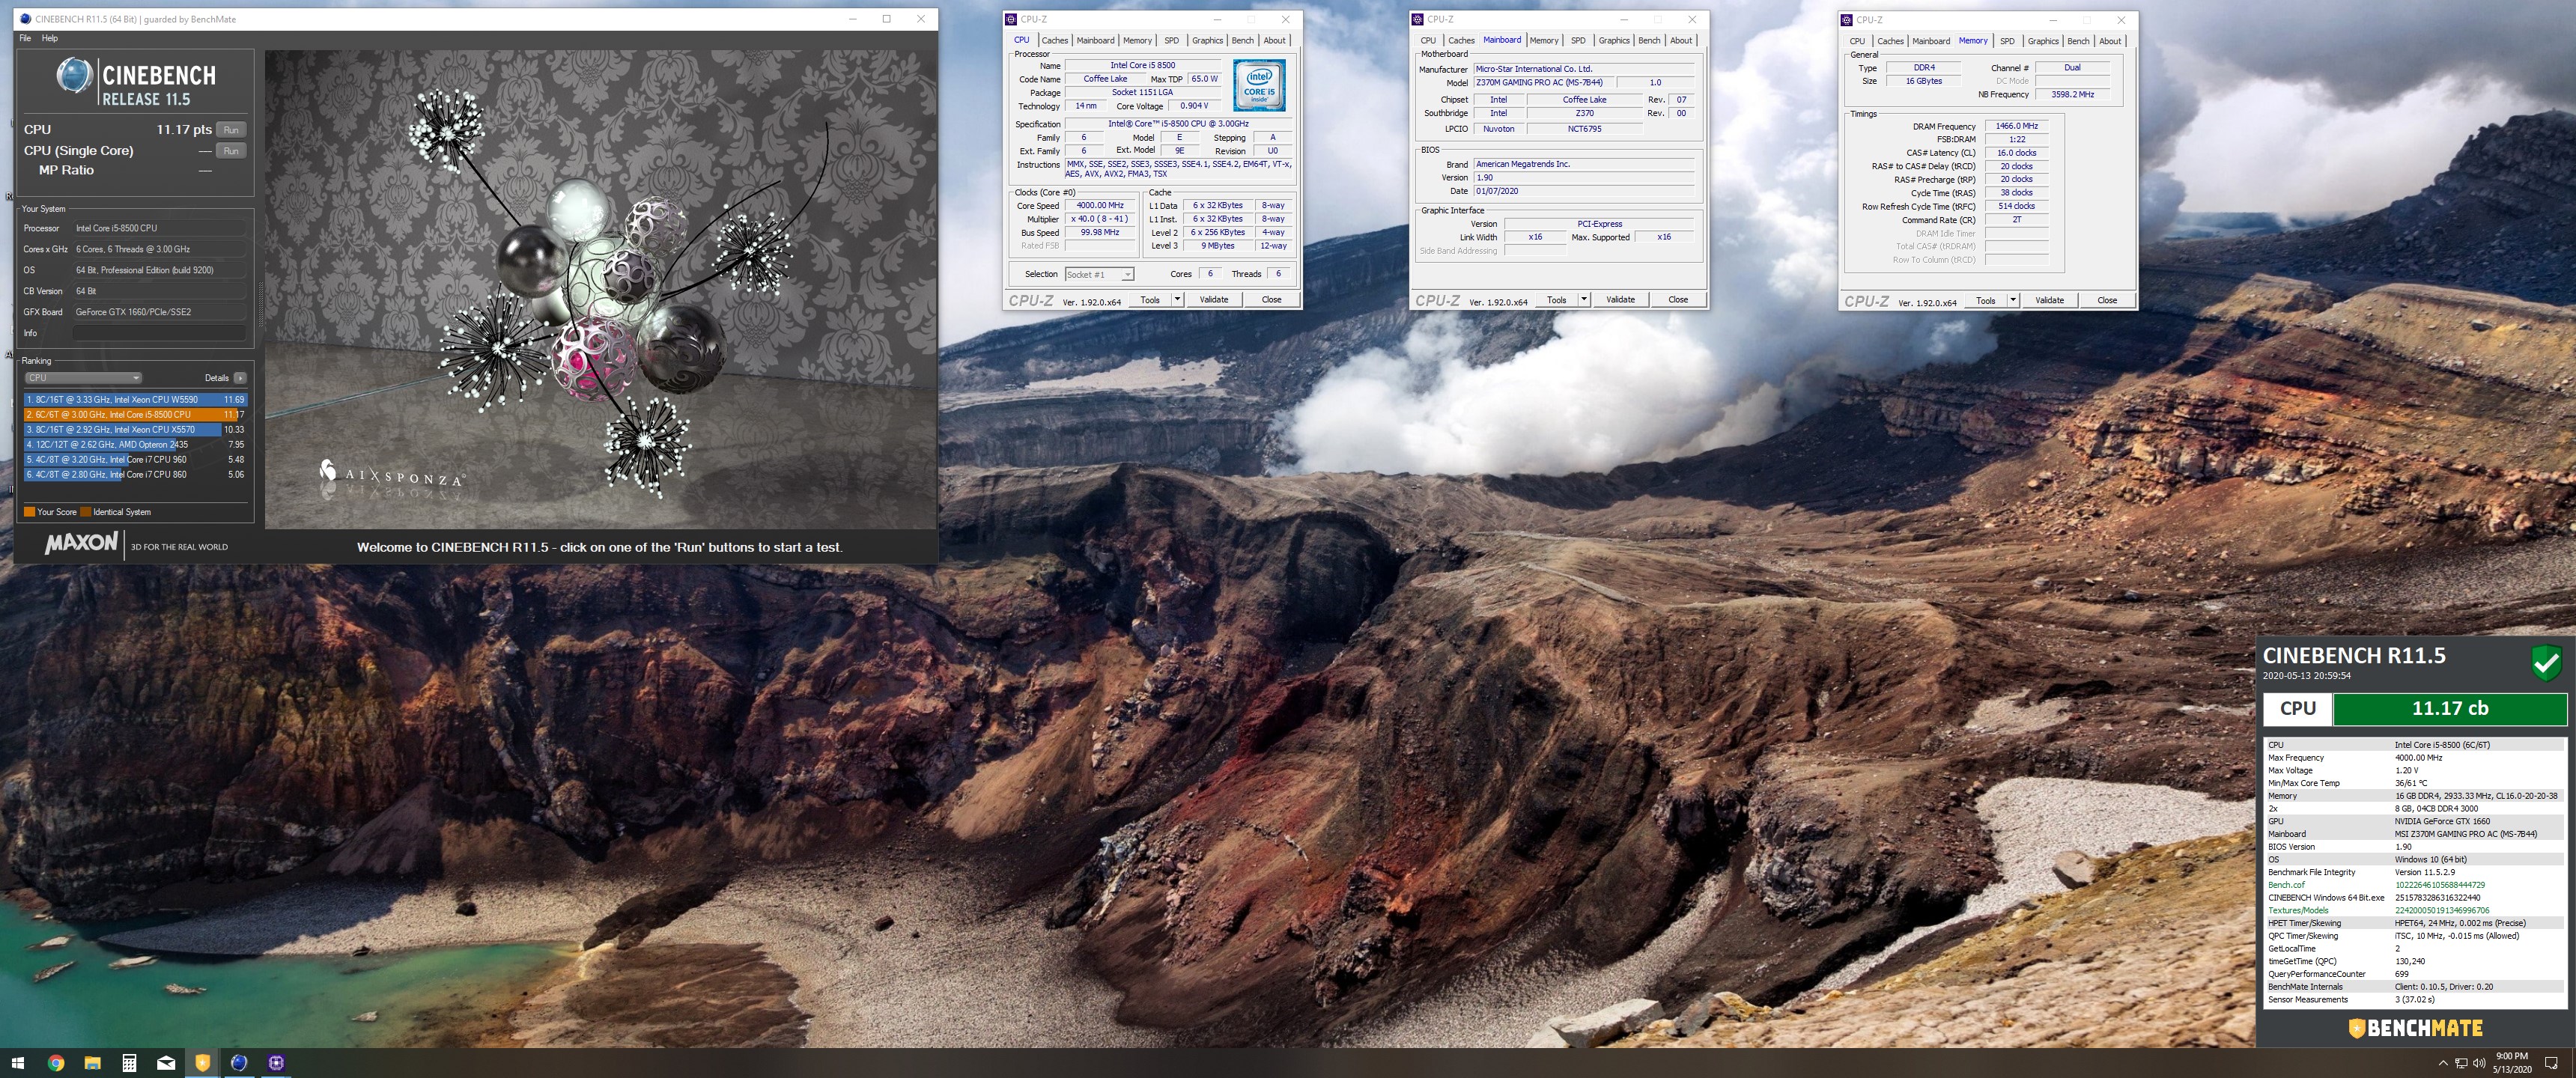The height and width of the screenshot is (1078, 2576).
Task: Click the rendered Cinebench scene image
Action: click(600, 290)
